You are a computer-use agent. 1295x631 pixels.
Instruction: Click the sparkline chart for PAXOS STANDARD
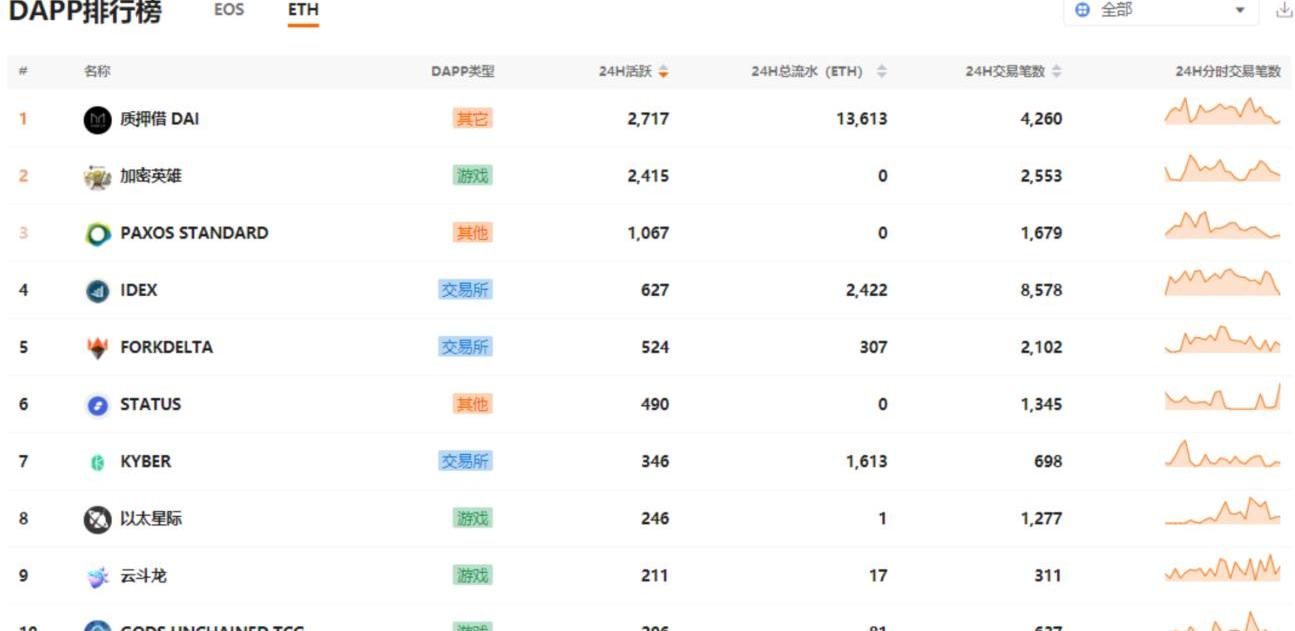pyautogui.click(x=1222, y=225)
